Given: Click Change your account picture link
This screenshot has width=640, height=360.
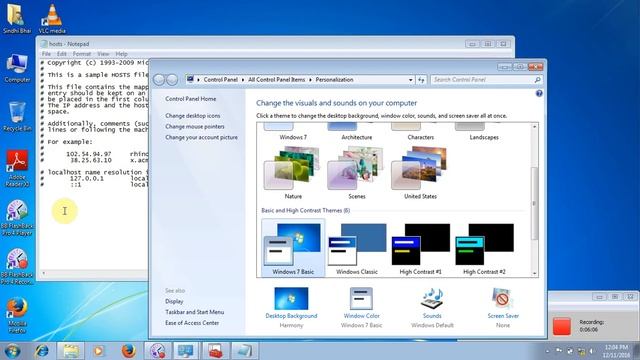Looking at the screenshot, I should pos(201,137).
